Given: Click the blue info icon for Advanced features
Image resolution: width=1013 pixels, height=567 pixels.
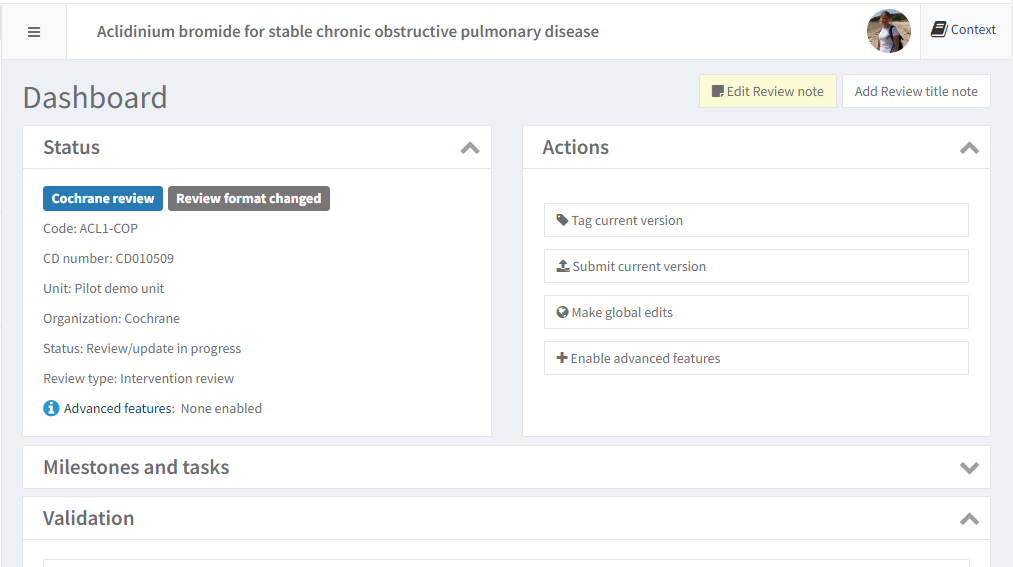Looking at the screenshot, I should point(51,408).
